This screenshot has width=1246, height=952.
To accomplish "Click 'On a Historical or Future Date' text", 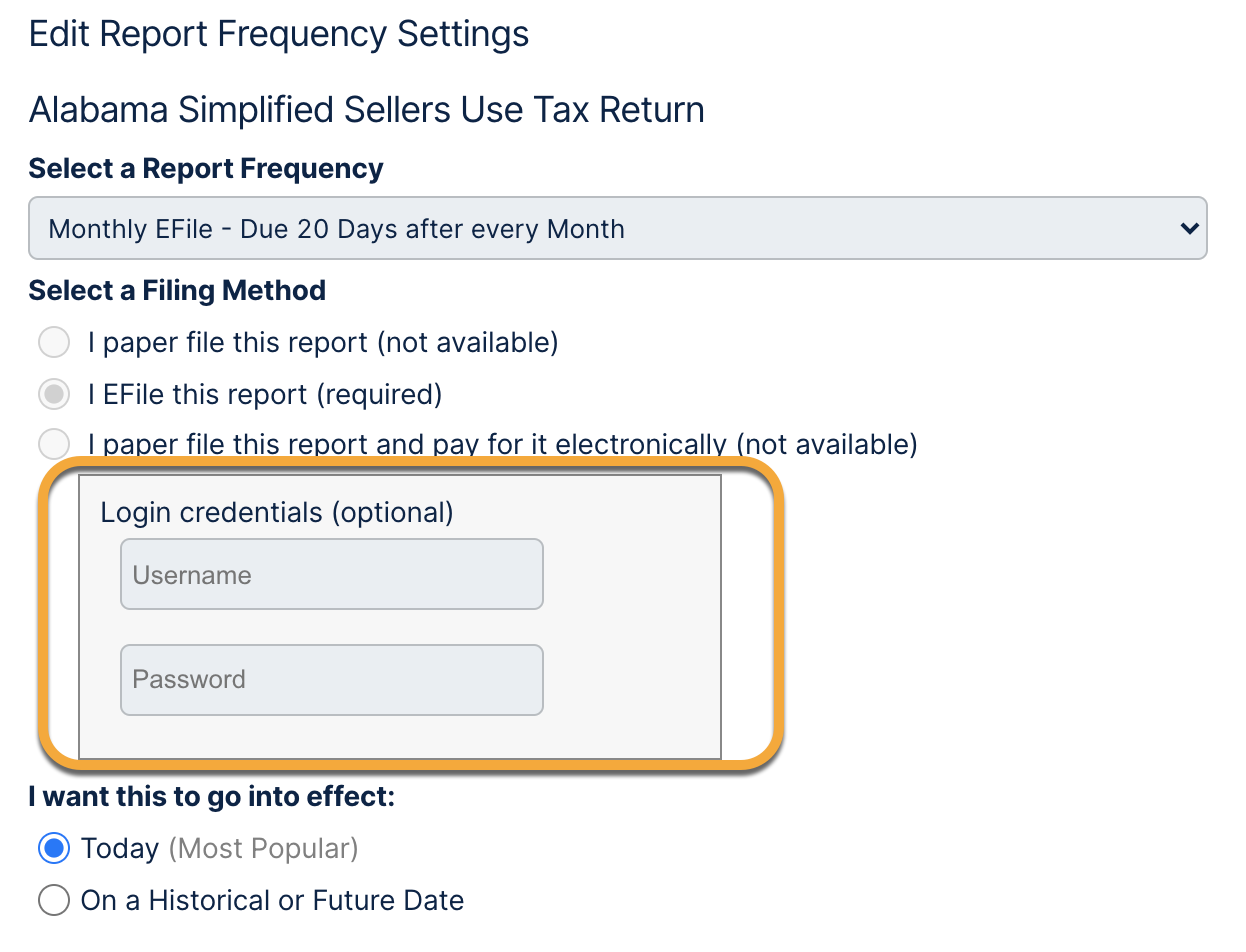I will click(x=272, y=901).
